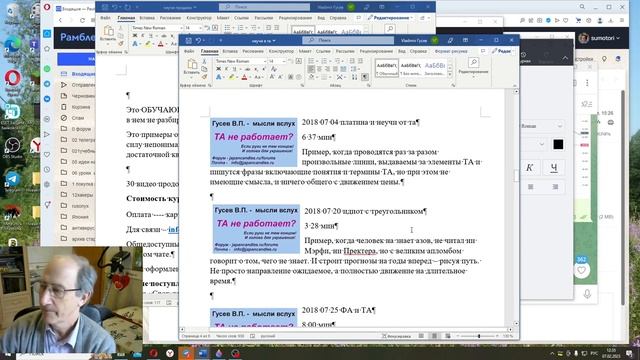
Task: Open Стили group dialog launcher in front Word
Action: 453,85
